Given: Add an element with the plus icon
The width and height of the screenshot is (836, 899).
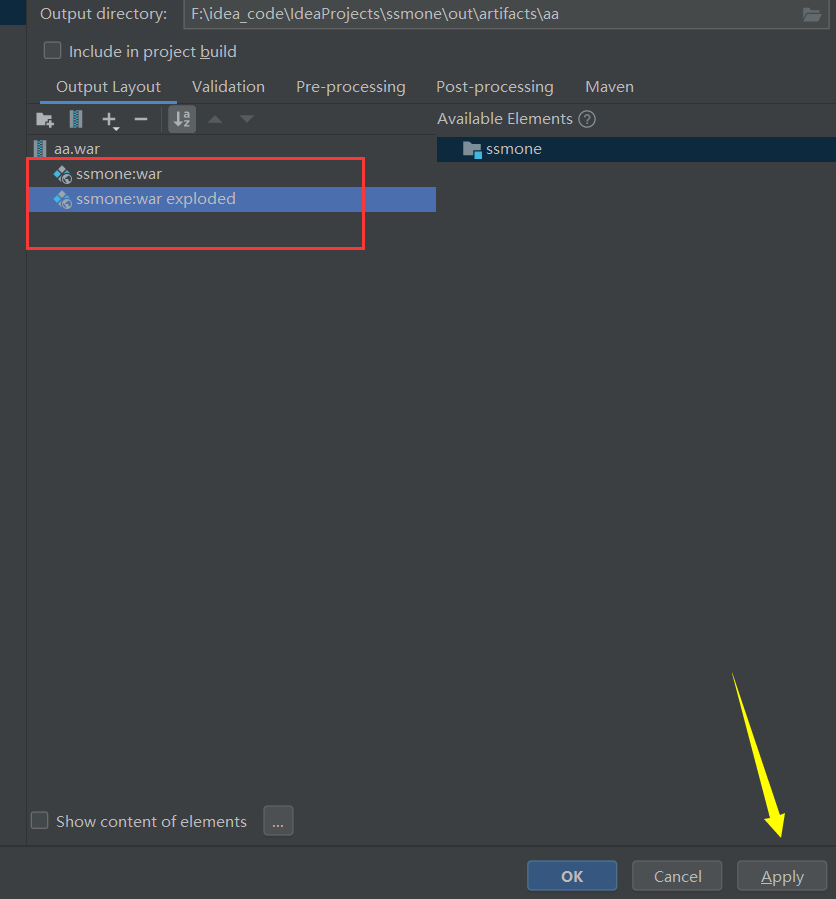Looking at the screenshot, I should (106, 117).
